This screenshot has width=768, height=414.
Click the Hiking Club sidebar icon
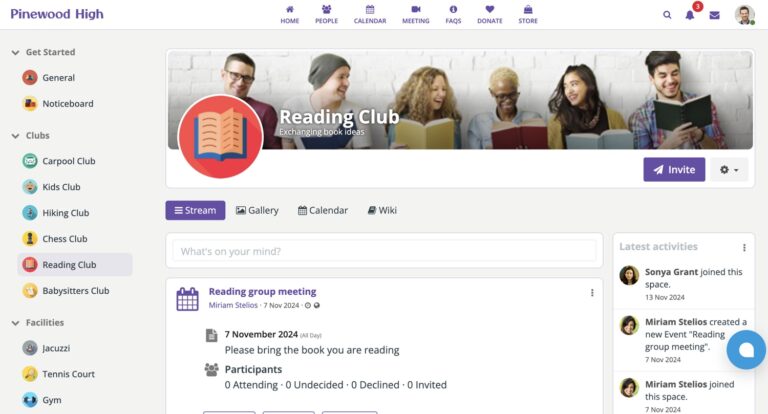pyautogui.click(x=30, y=213)
